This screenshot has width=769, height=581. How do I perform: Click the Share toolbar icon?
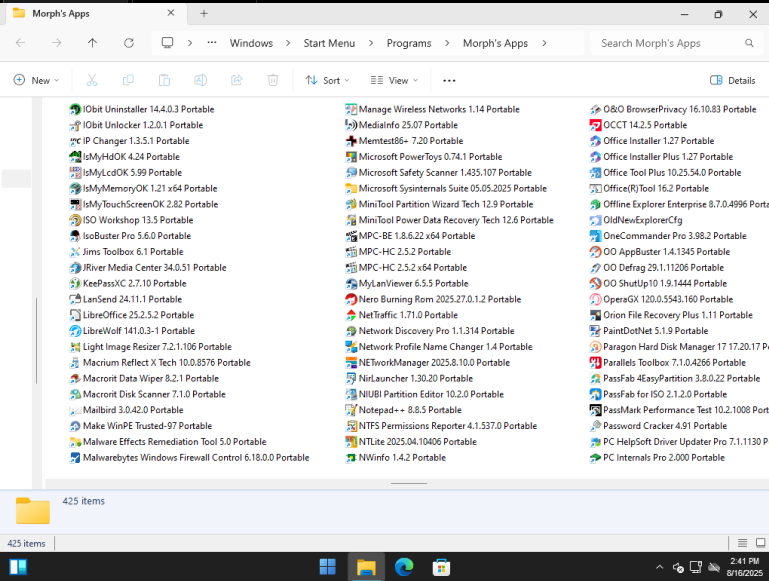point(237,80)
